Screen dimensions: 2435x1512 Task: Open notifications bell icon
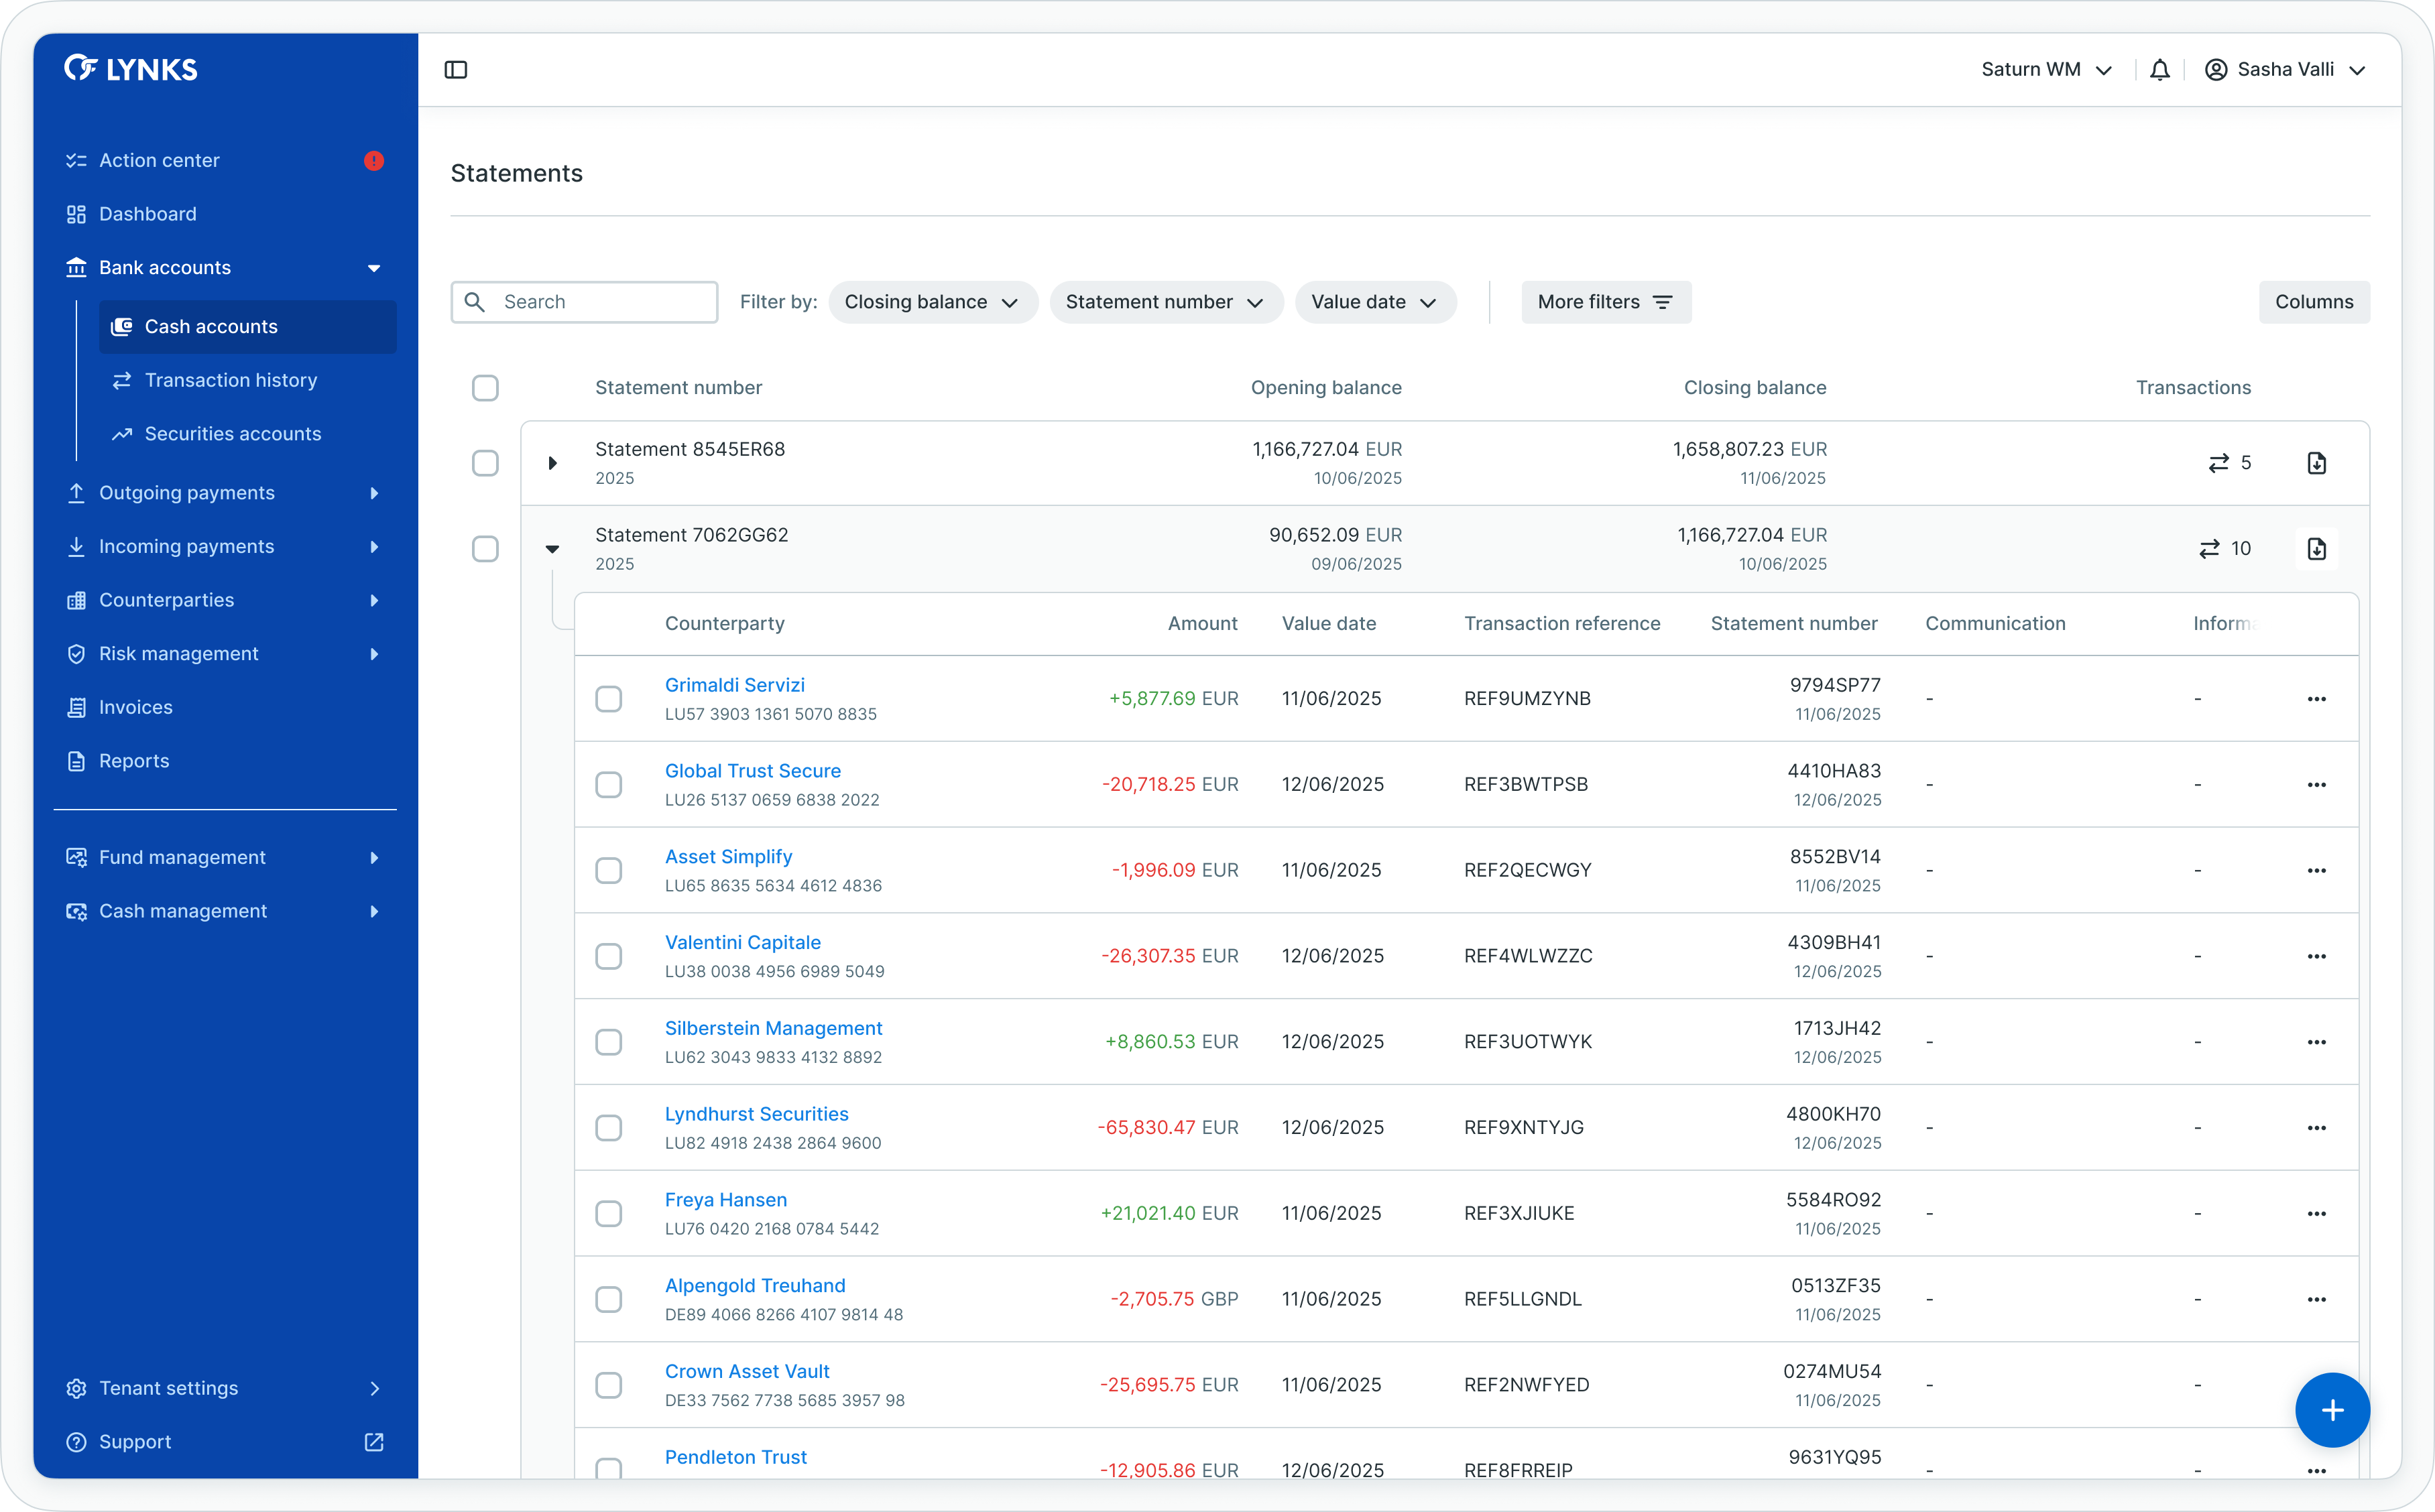2160,70
